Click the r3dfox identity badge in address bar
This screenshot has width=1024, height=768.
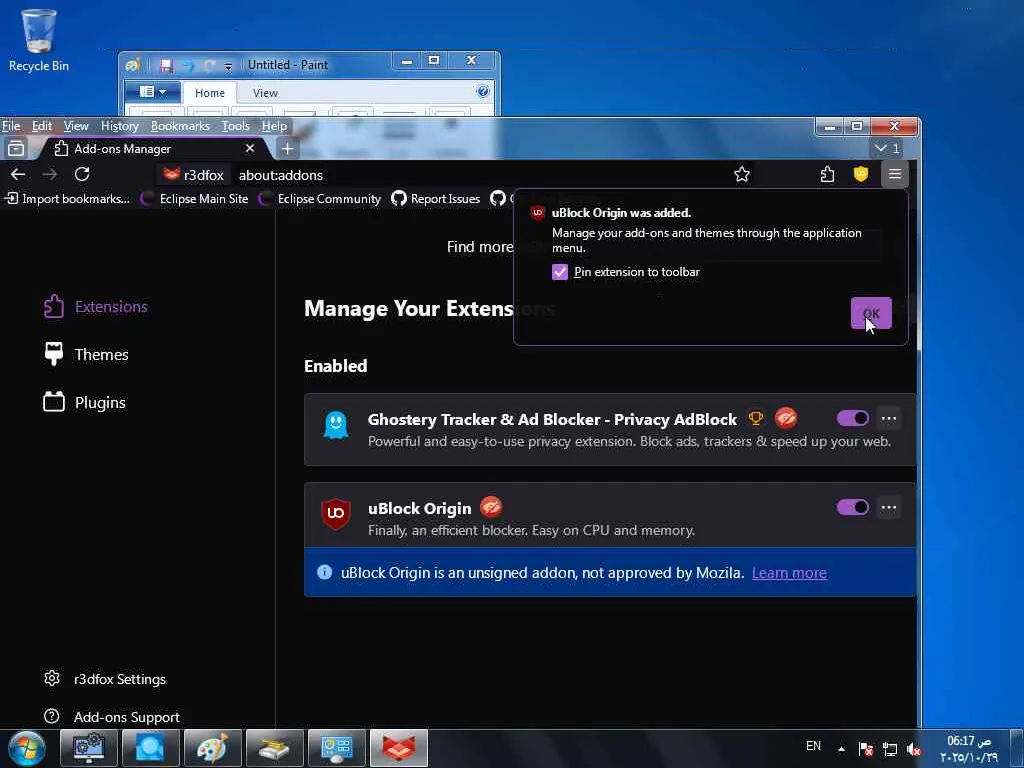click(194, 175)
